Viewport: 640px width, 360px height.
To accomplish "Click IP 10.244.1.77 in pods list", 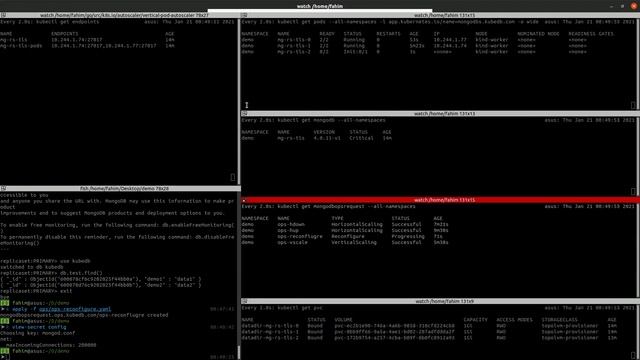I will pos(450,40).
